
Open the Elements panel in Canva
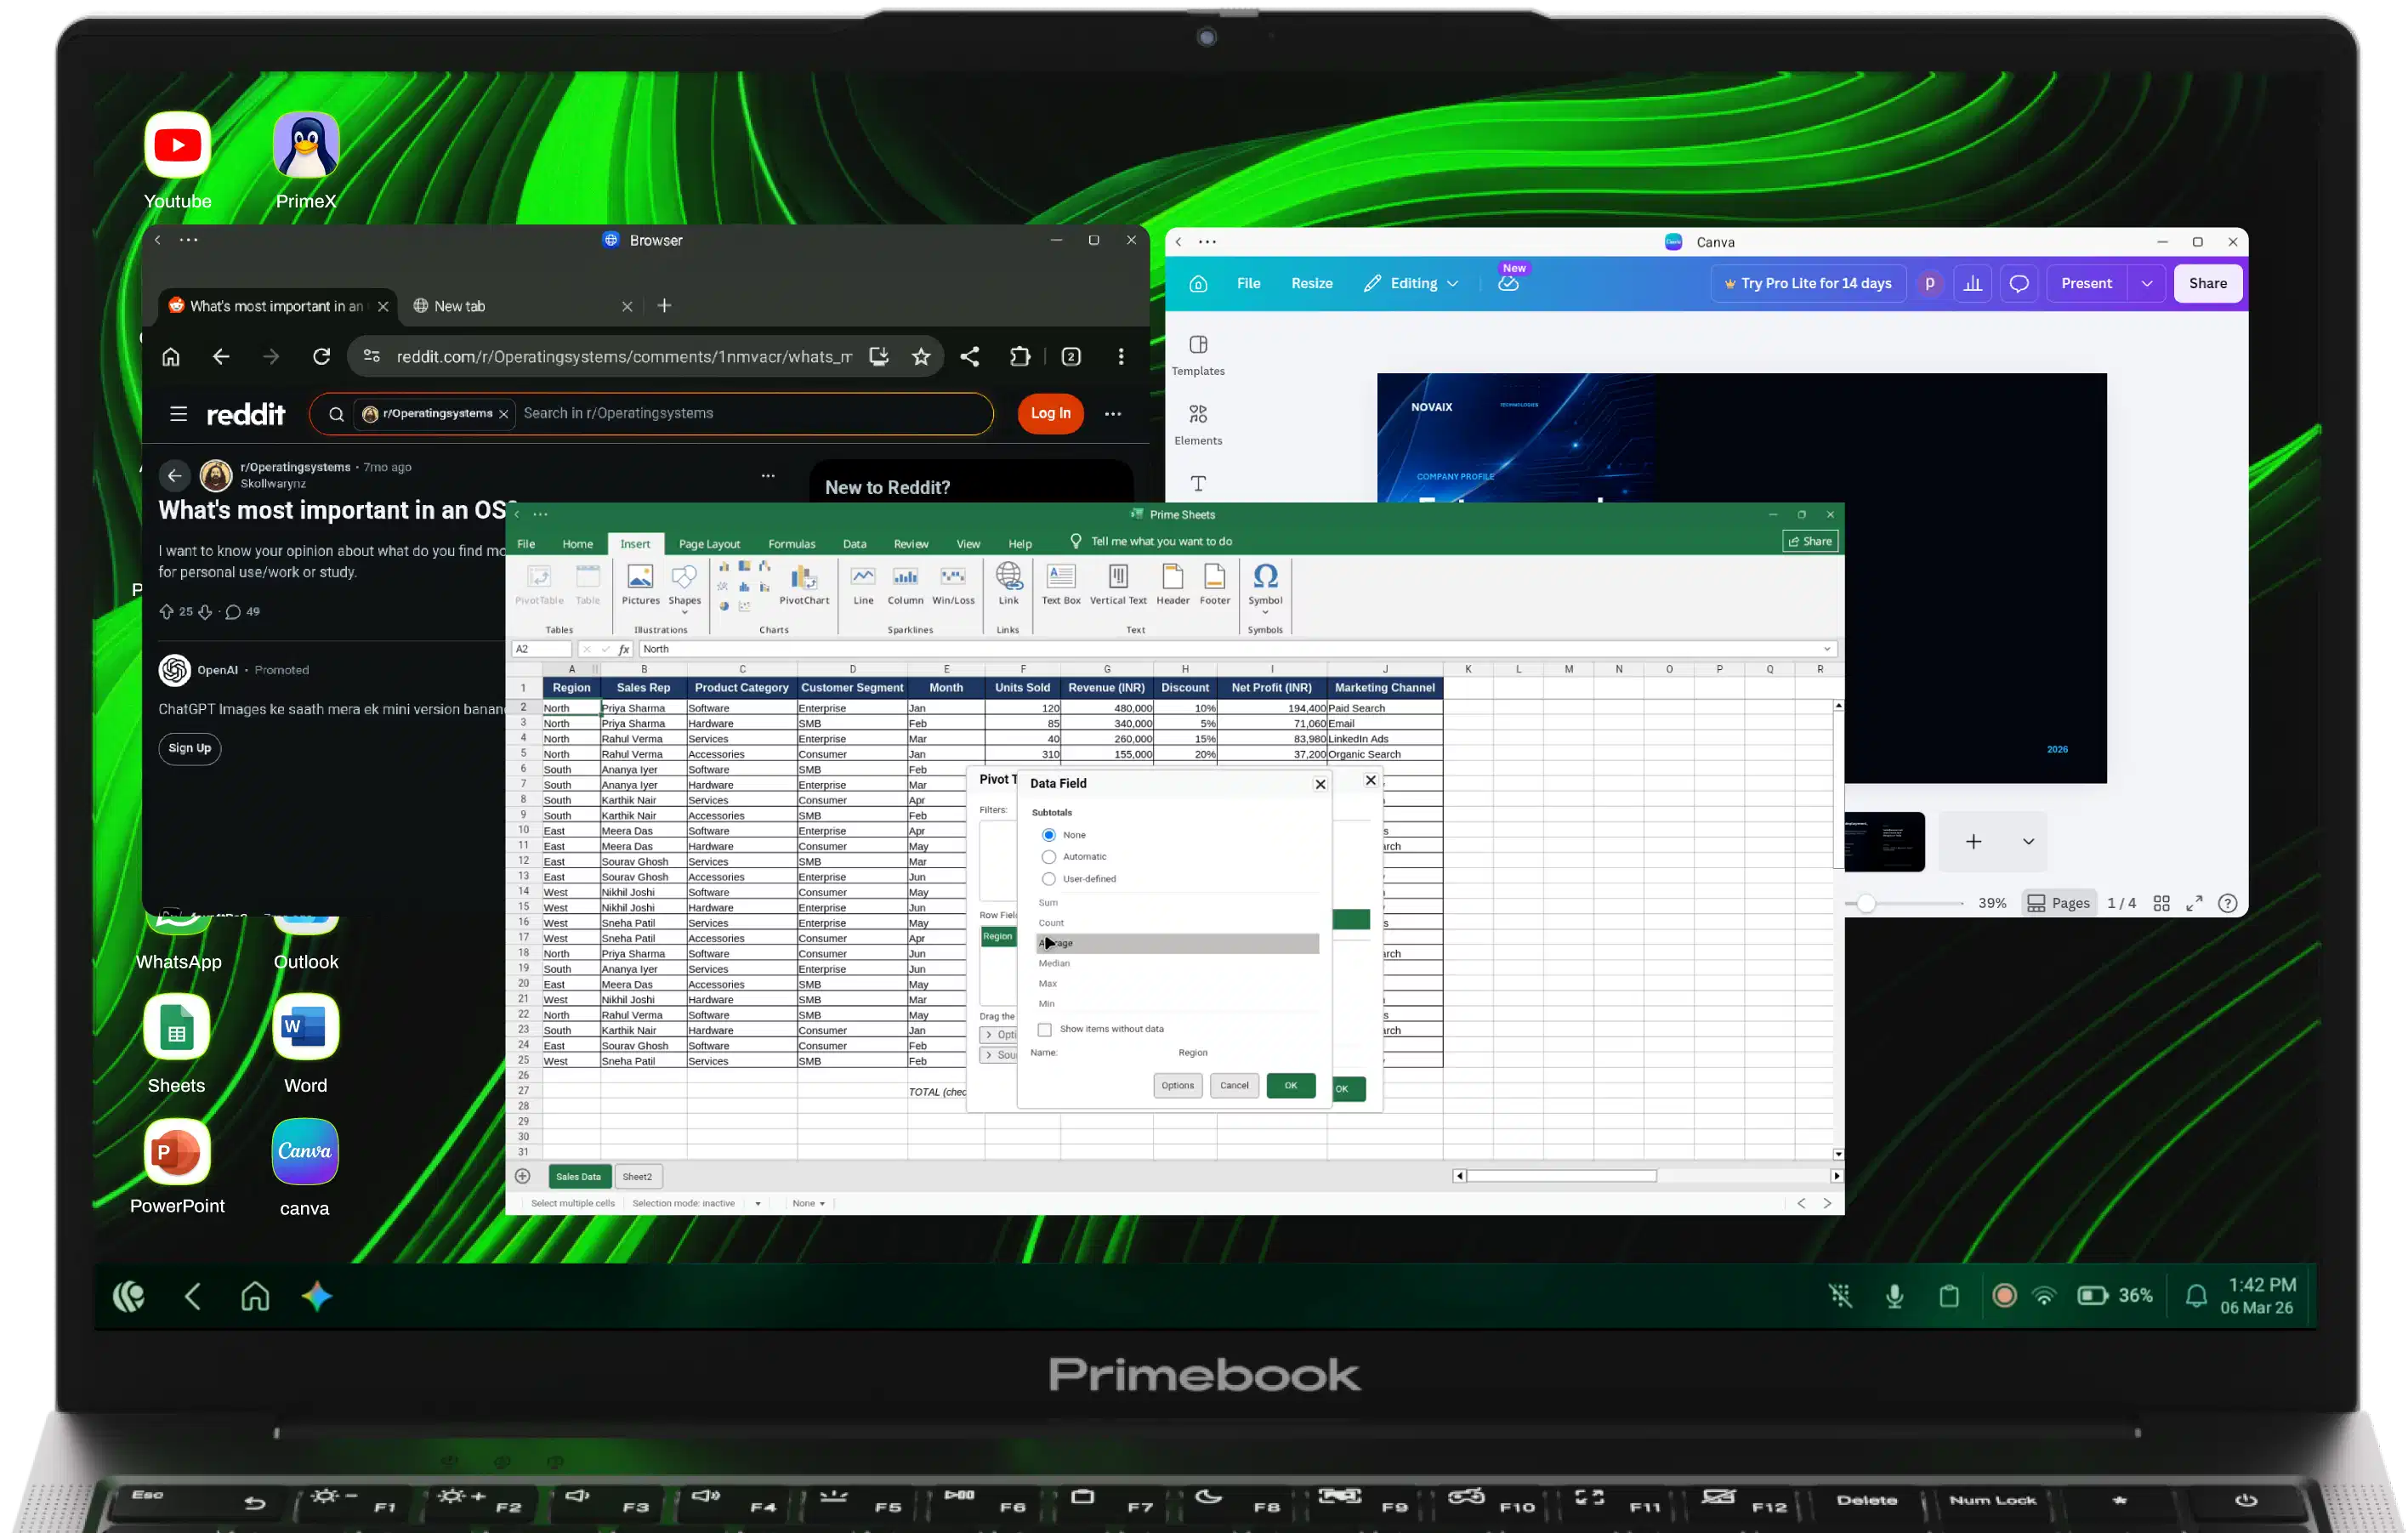1198,424
